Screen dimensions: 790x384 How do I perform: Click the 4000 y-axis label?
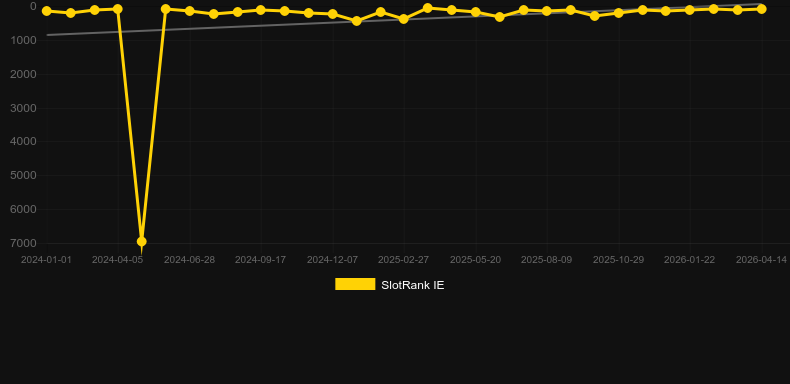(23, 141)
